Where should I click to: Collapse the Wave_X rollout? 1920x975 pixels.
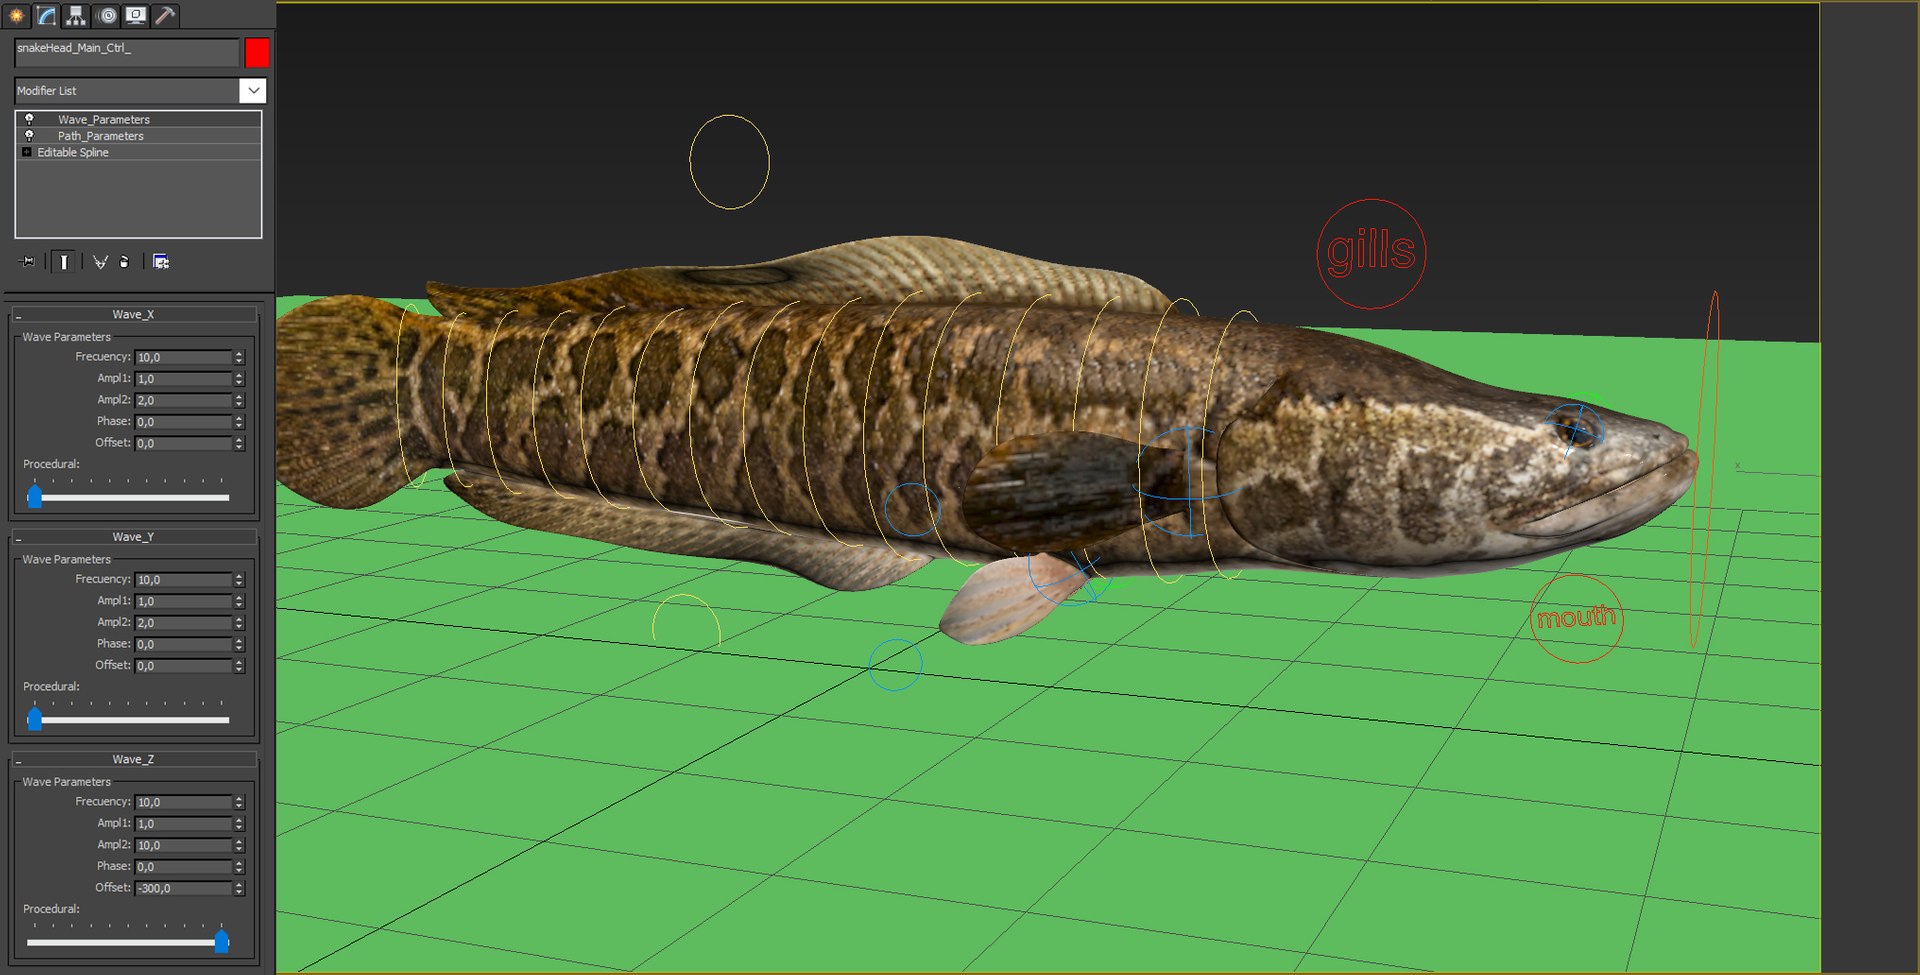click(134, 314)
